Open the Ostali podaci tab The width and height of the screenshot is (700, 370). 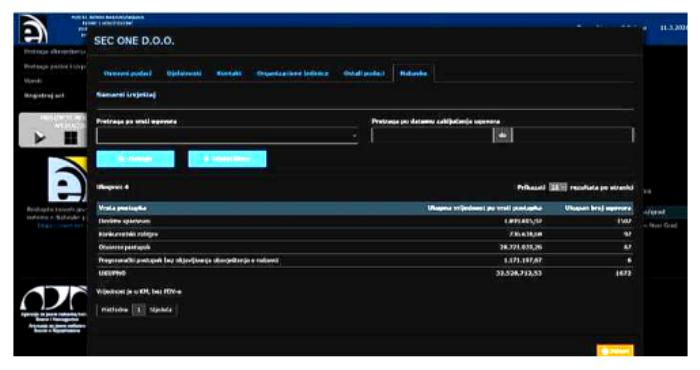[x=364, y=73]
